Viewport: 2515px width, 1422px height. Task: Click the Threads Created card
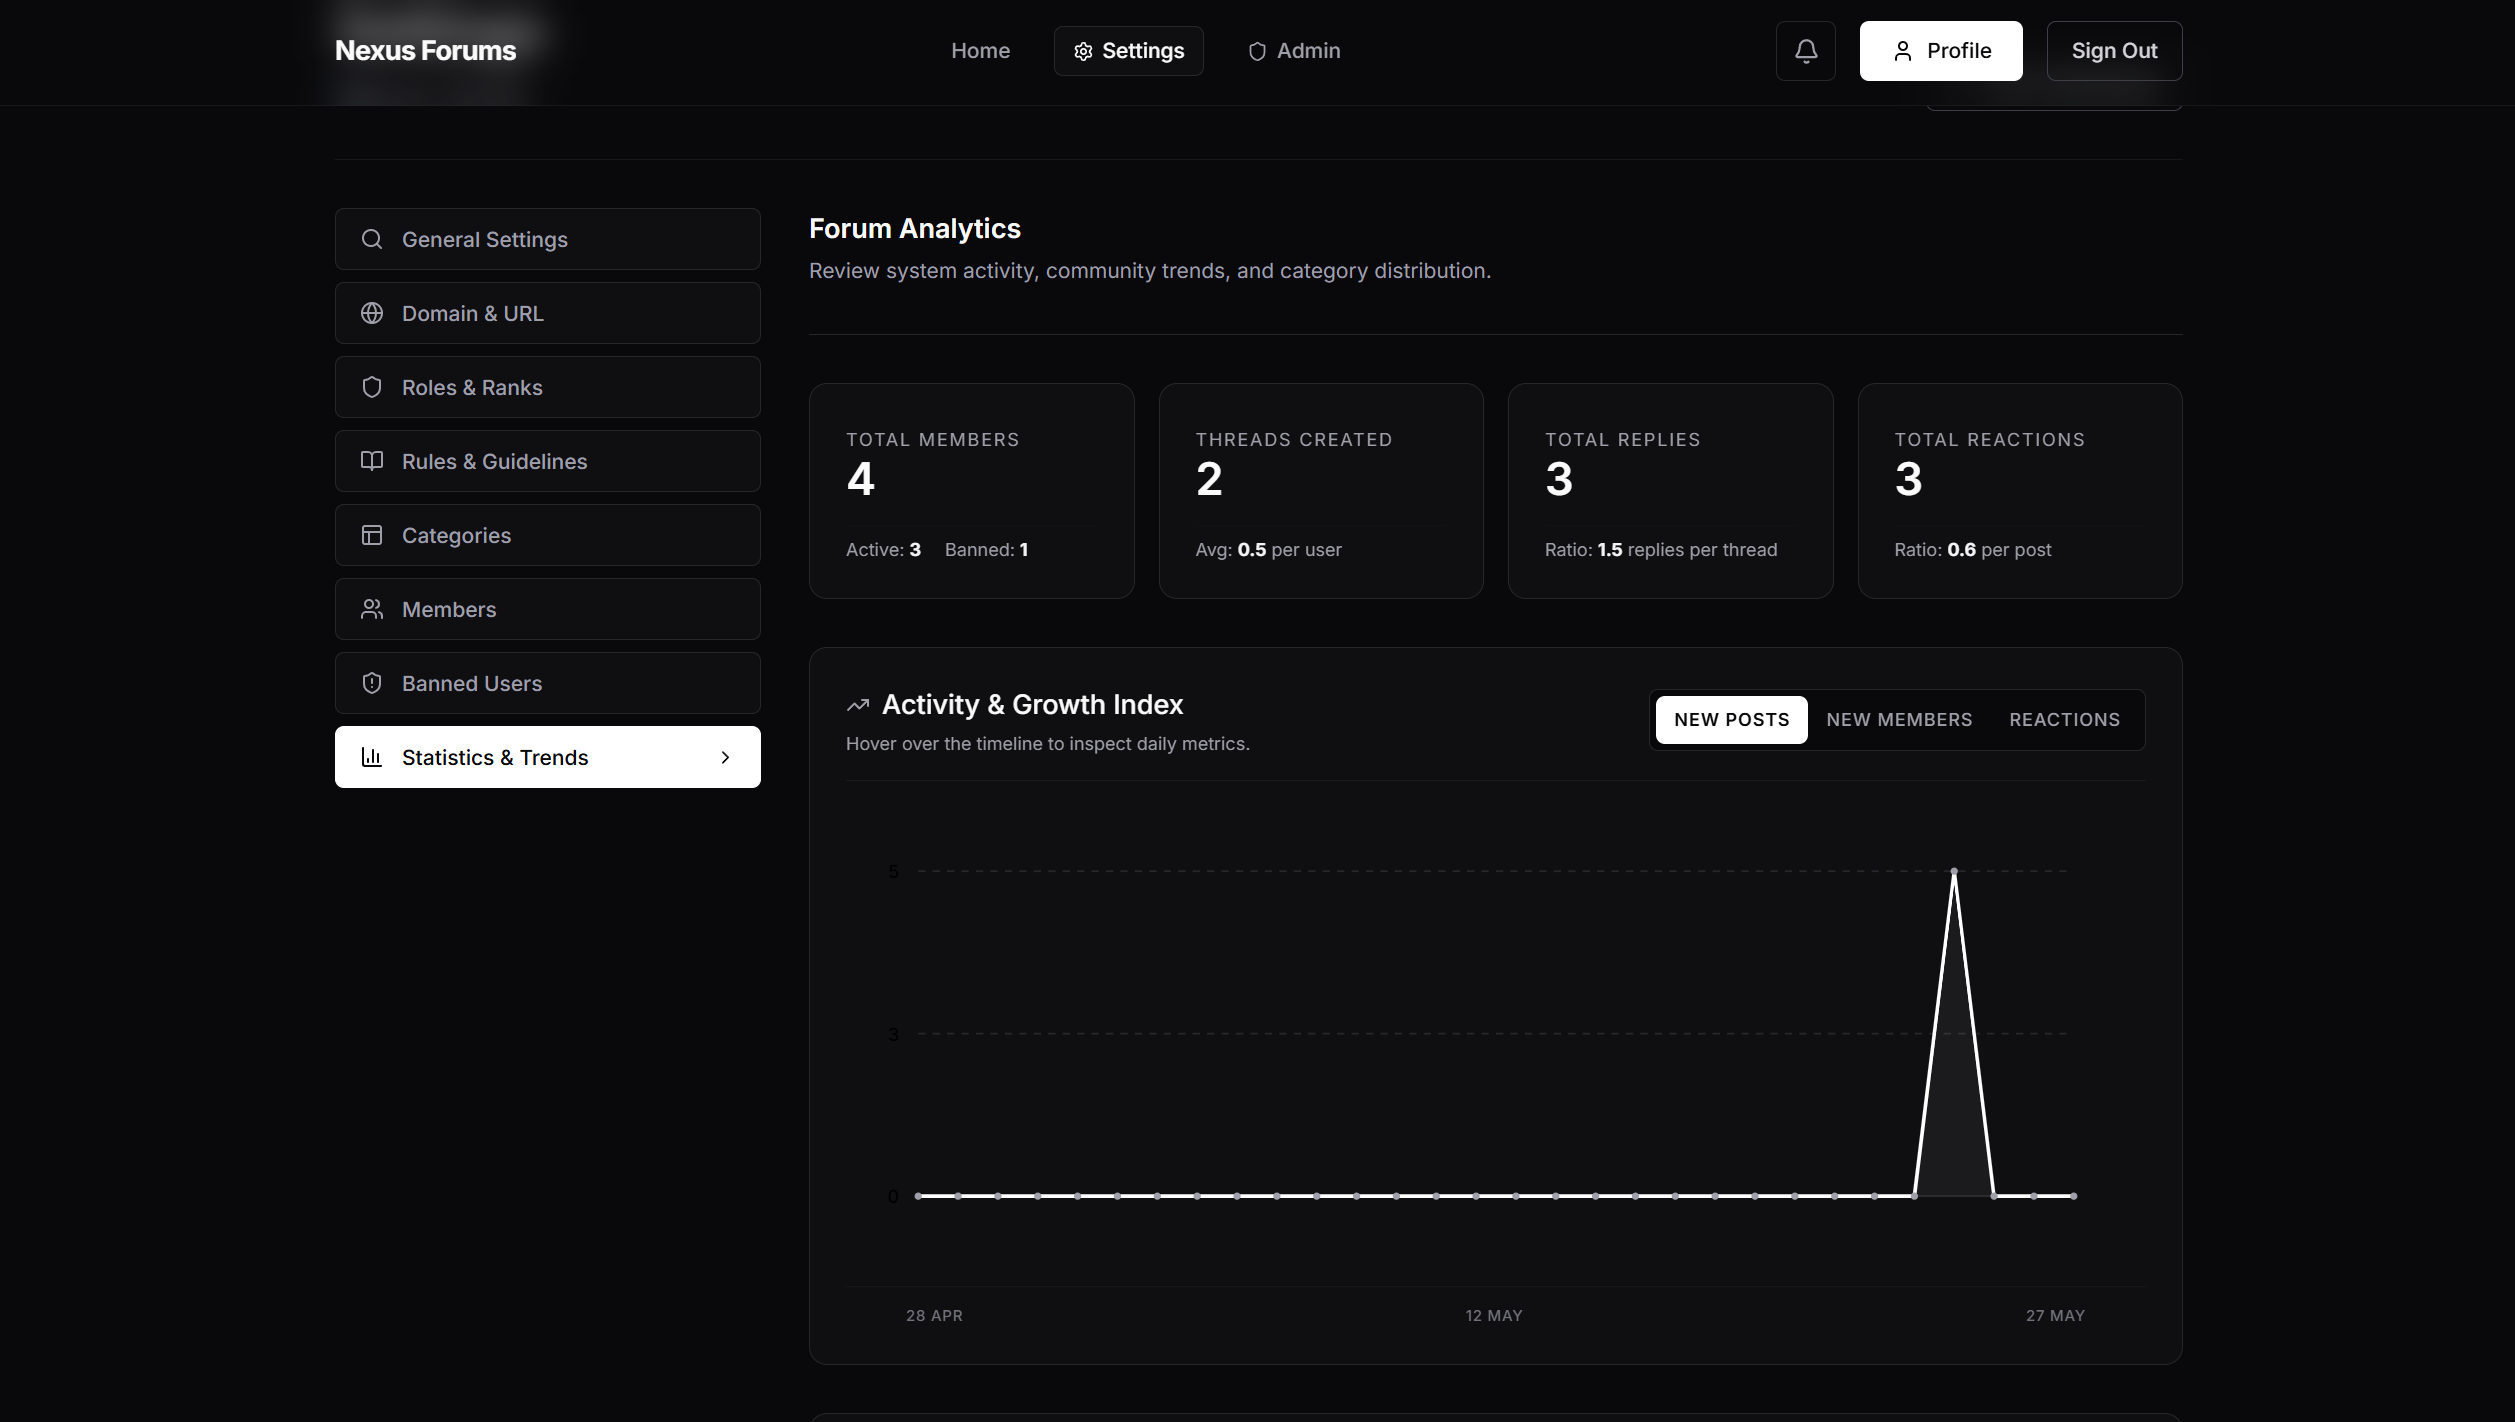[1320, 491]
